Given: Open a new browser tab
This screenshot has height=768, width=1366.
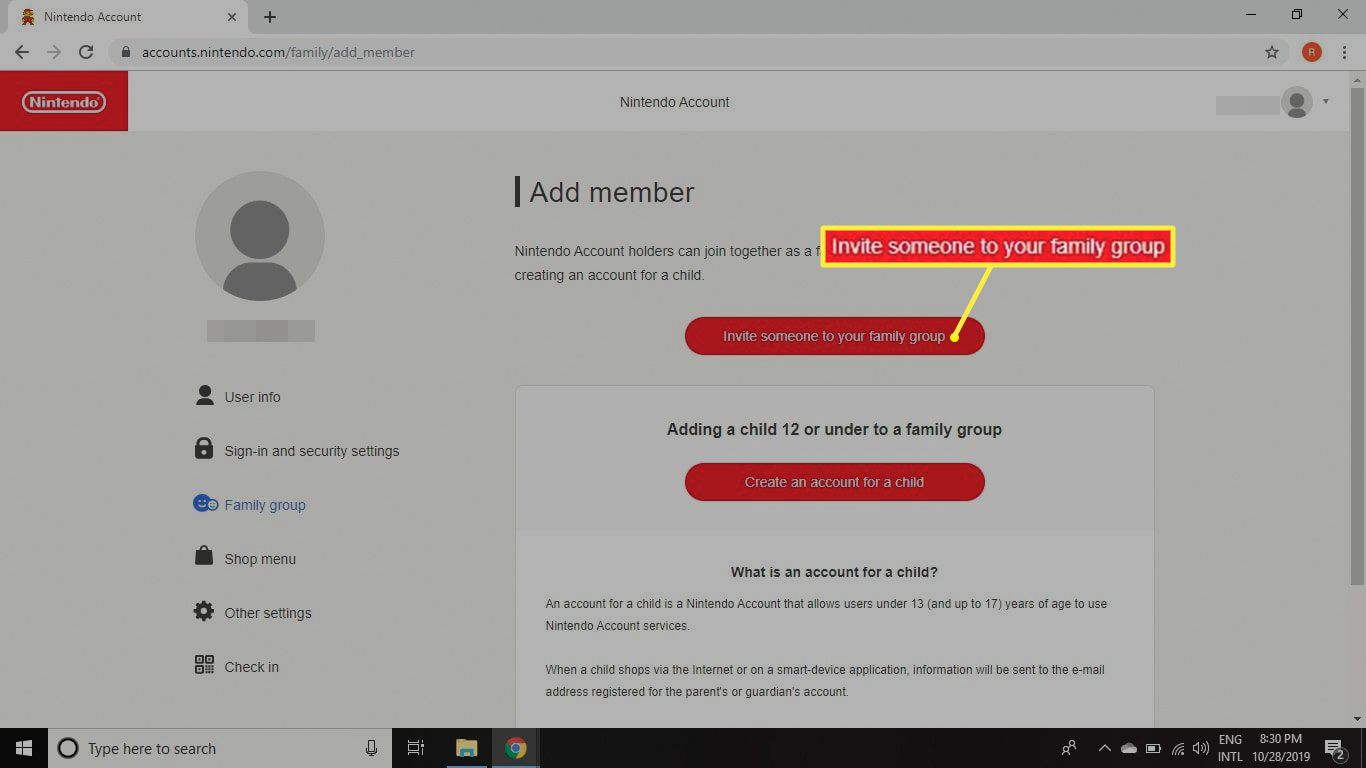Looking at the screenshot, I should pos(270,17).
